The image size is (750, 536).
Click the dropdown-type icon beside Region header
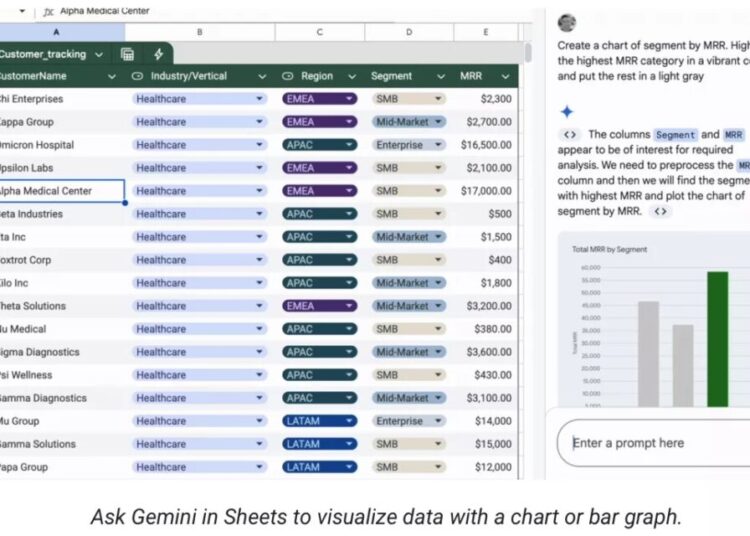click(287, 76)
